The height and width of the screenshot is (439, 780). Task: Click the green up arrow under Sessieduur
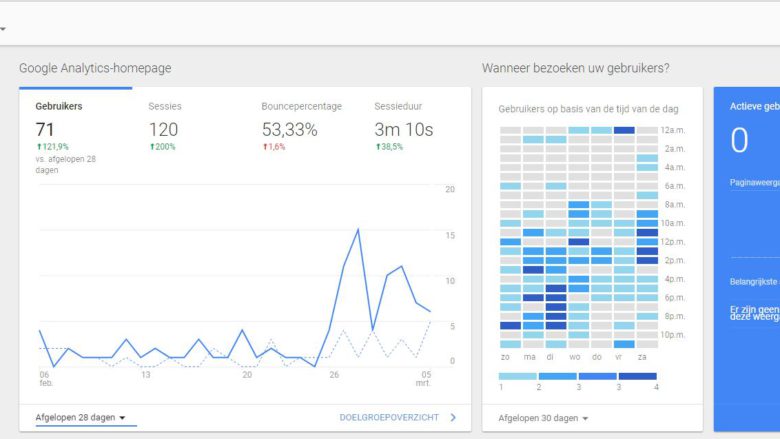pos(378,147)
